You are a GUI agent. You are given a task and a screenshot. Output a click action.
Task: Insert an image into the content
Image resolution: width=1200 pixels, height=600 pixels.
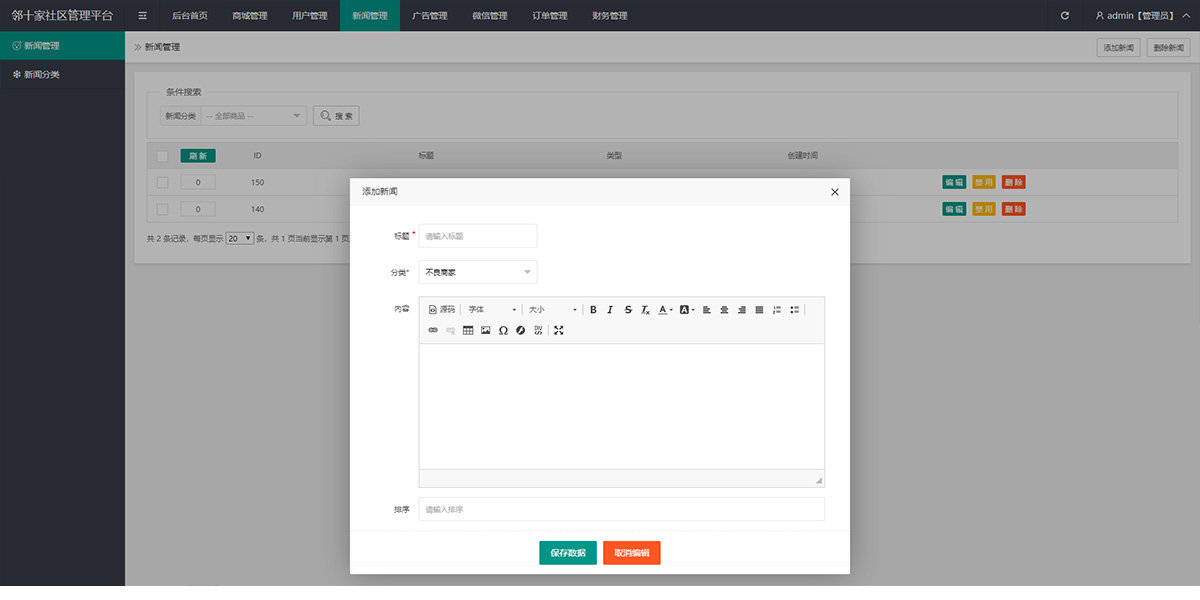[486, 330]
